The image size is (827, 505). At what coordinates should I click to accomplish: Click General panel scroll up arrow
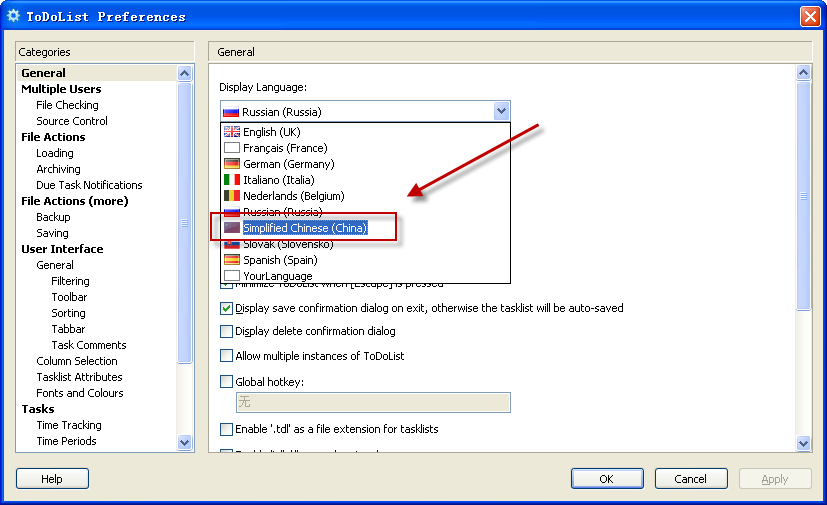803,72
